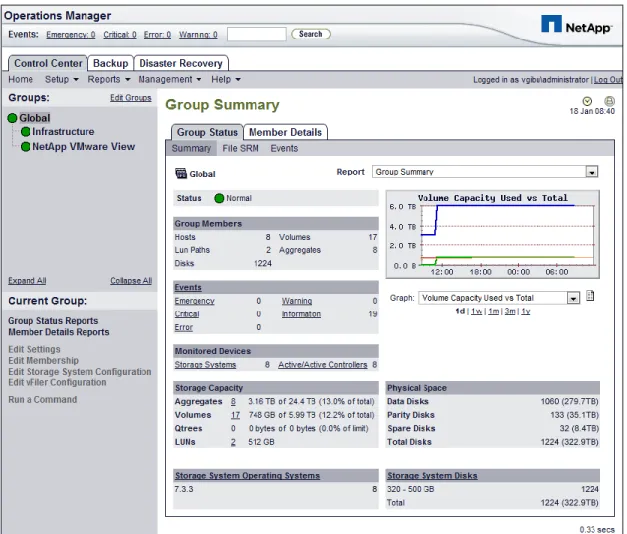Click the green Normal status indicator
Image resolution: width=627 pixels, height=534 pixels.
click(219, 198)
